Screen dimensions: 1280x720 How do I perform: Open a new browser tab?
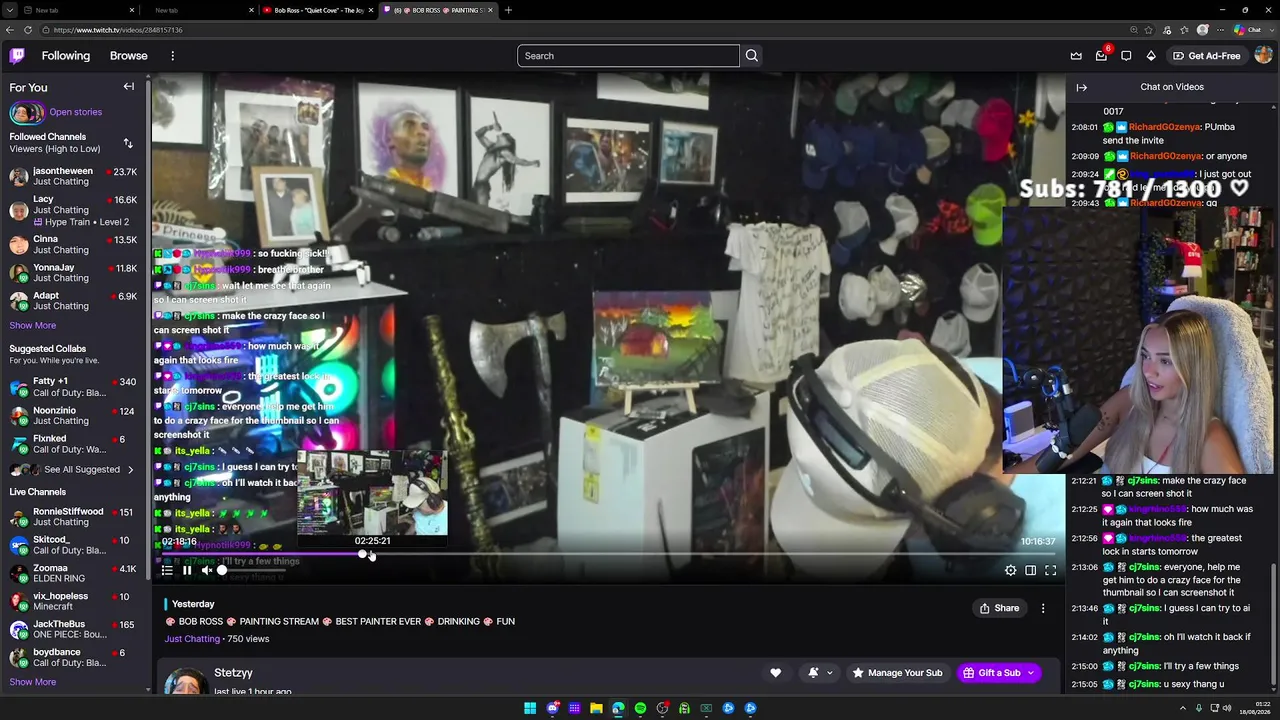508,10
